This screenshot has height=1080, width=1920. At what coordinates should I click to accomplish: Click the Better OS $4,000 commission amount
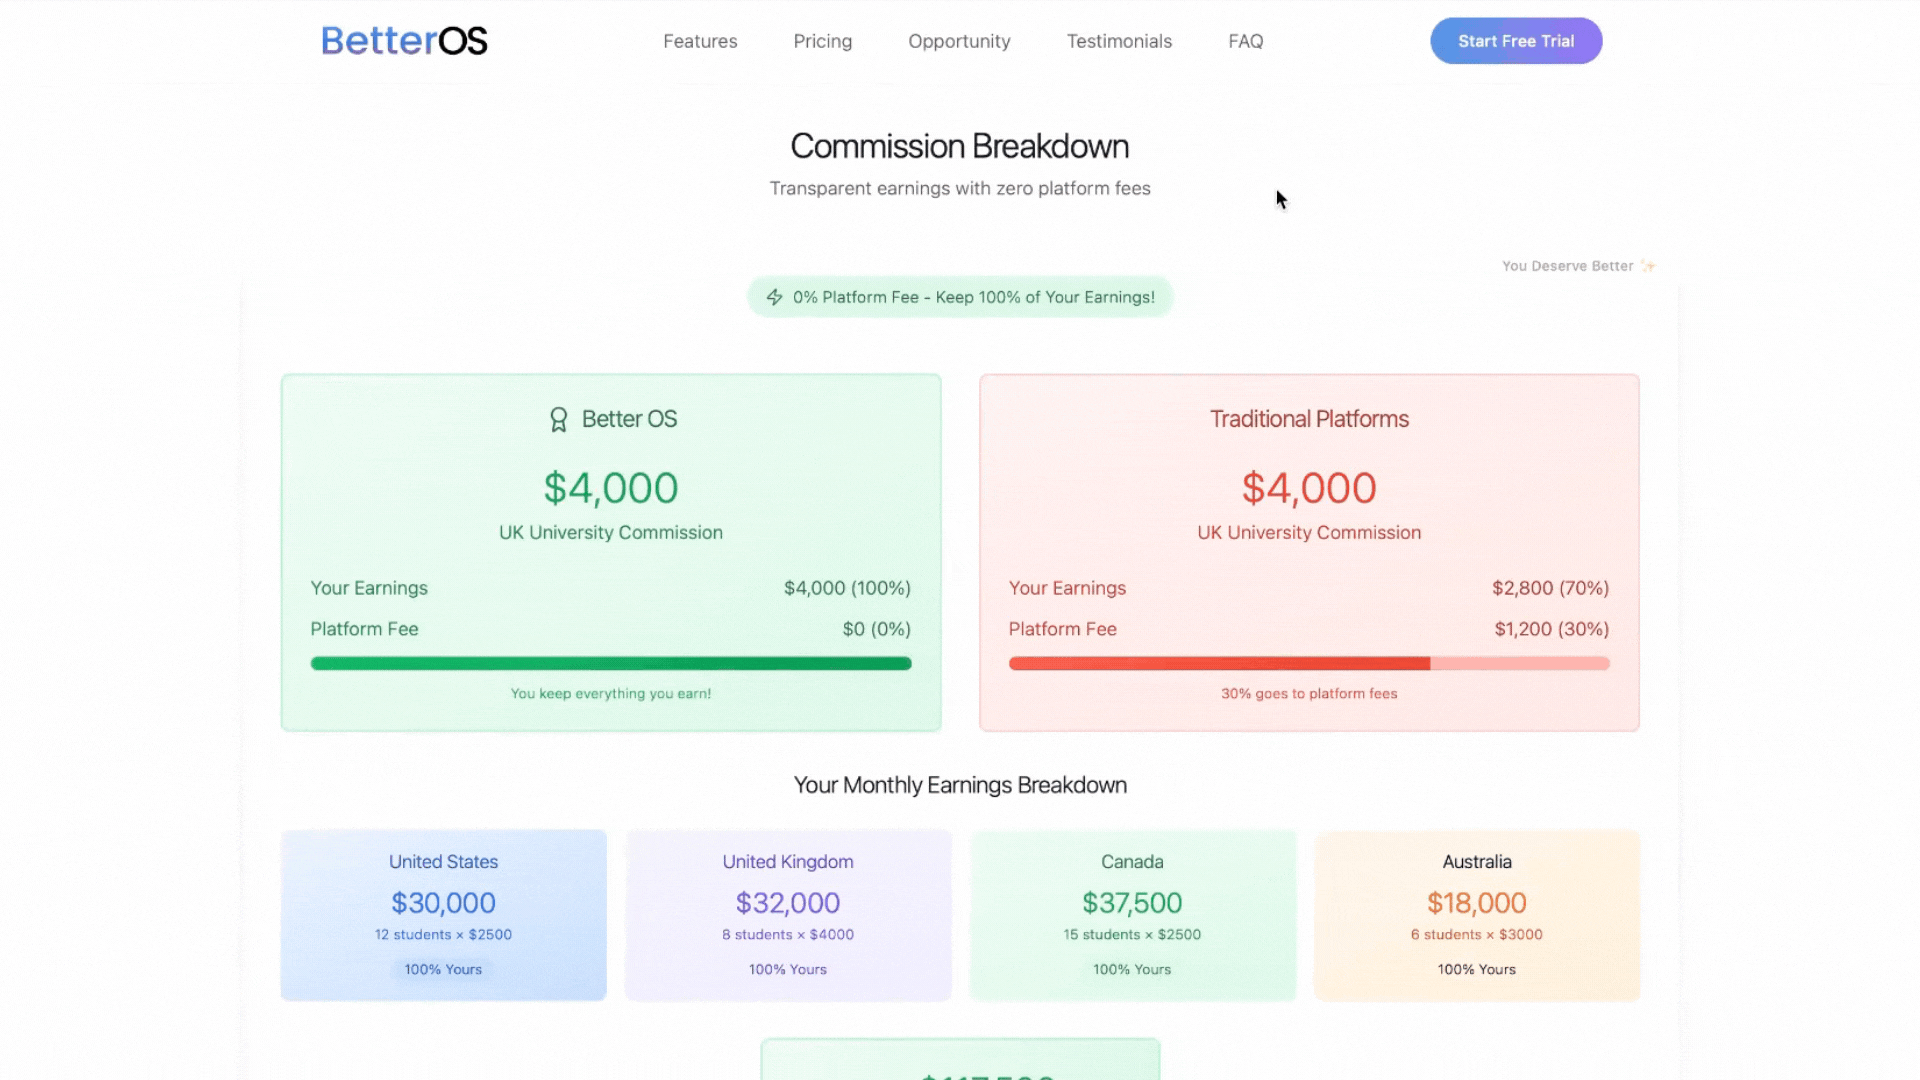[x=611, y=488]
